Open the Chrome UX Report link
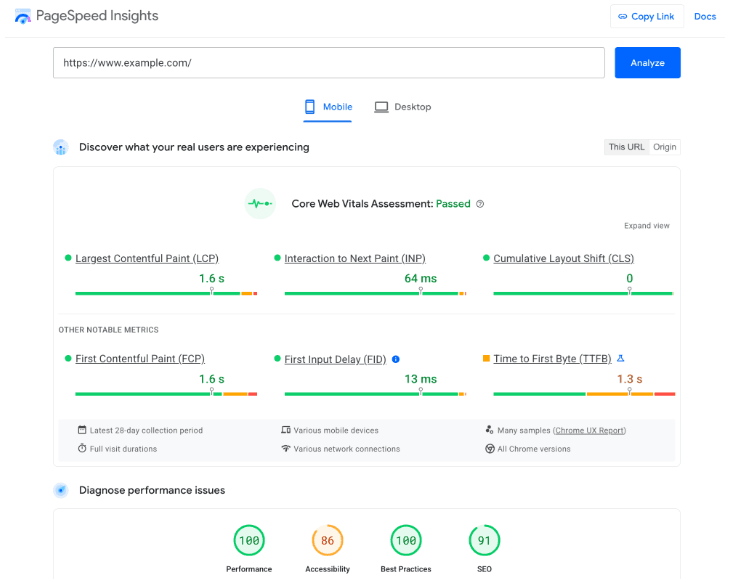The image size is (737, 582). 589,430
